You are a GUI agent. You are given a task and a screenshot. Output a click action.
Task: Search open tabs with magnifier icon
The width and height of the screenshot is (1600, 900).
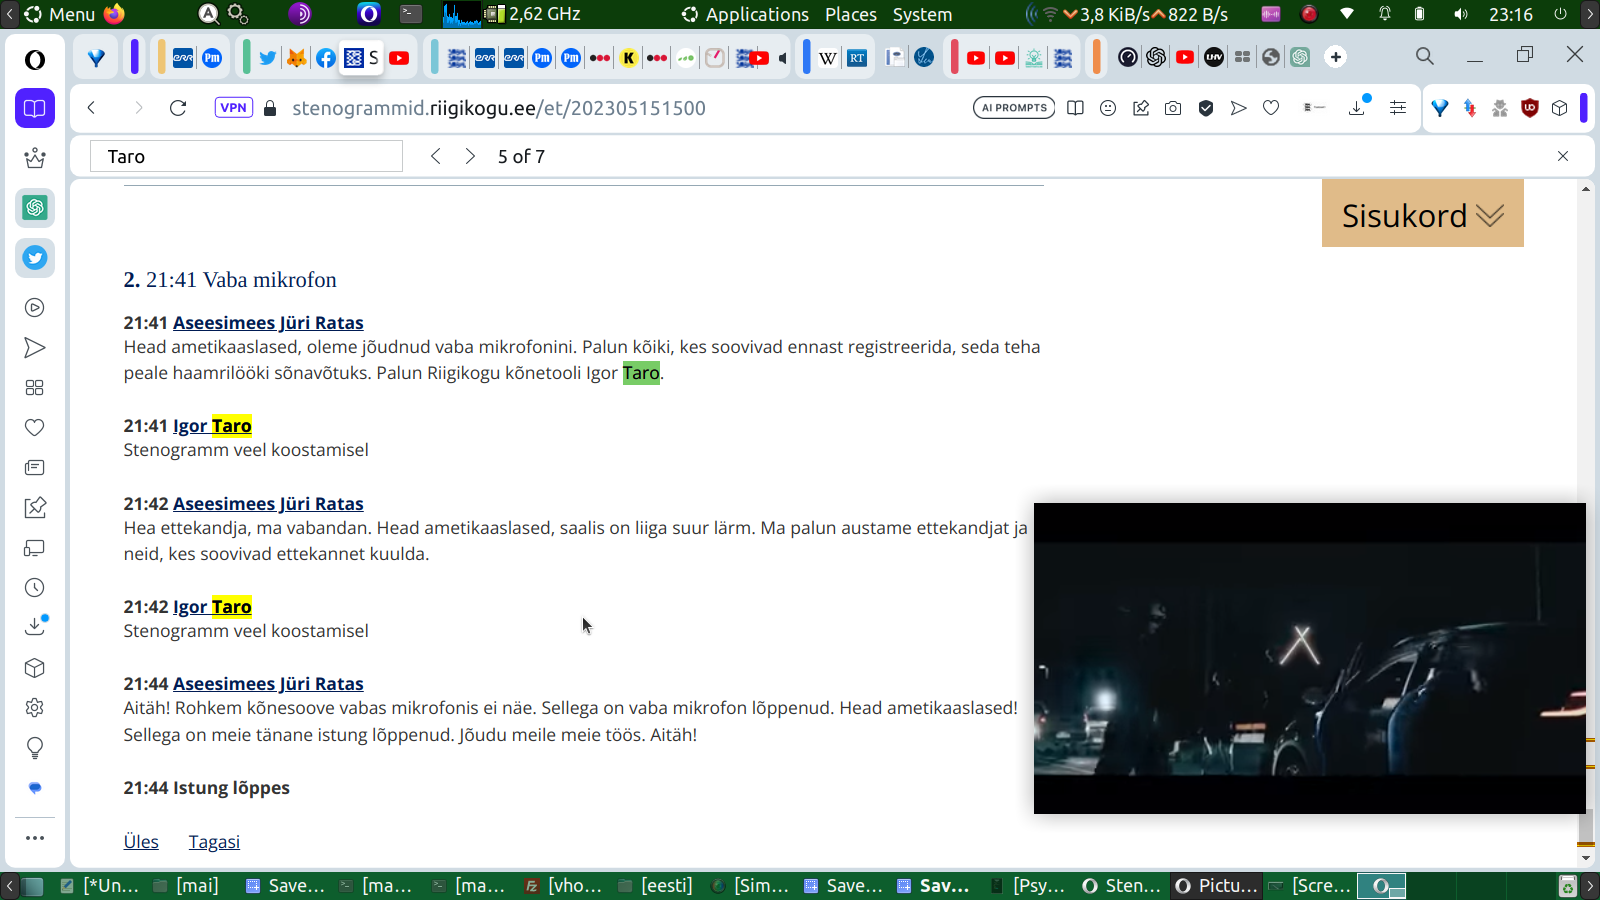click(1425, 57)
